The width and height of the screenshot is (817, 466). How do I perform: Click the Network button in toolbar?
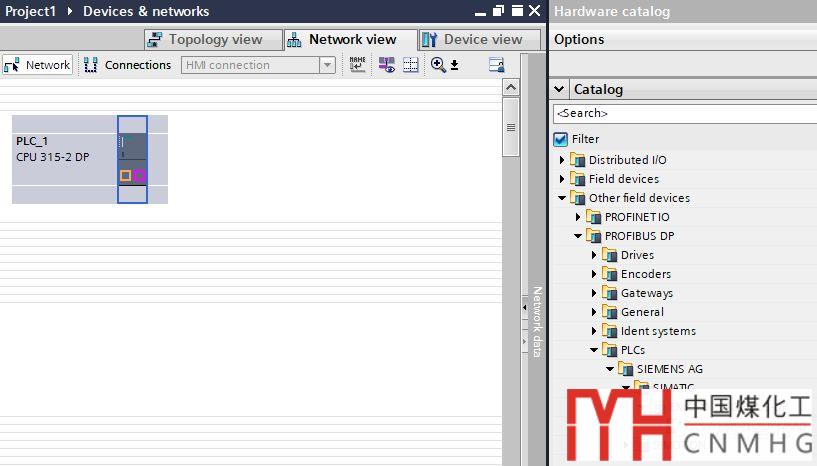(37, 65)
